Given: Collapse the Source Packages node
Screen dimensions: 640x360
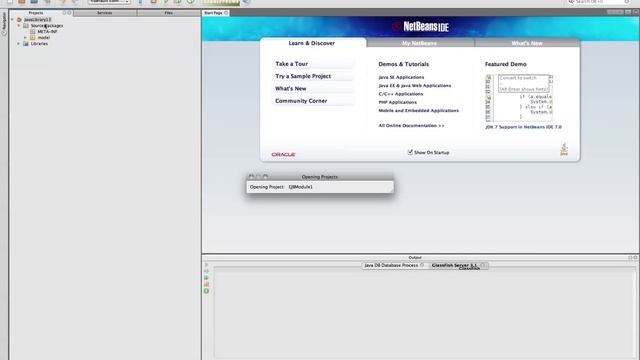Looking at the screenshot, I should pos(19,26).
